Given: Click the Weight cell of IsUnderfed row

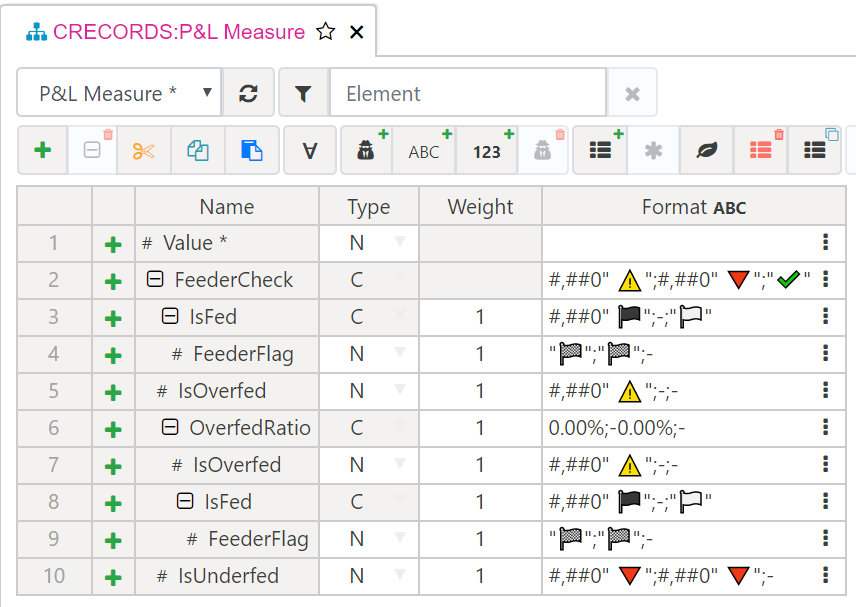Looking at the screenshot, I should coord(480,576).
